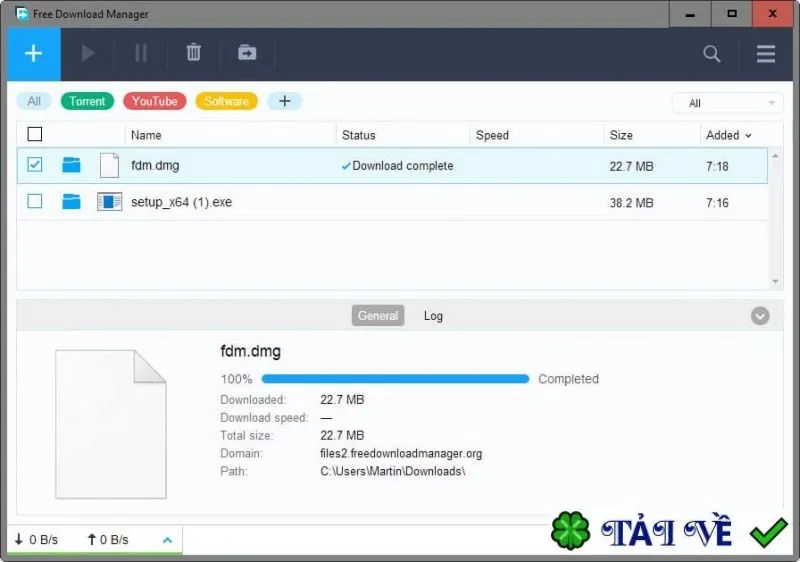The height and width of the screenshot is (562, 800).
Task: Add a new tag with plus pill
Action: click(x=285, y=101)
